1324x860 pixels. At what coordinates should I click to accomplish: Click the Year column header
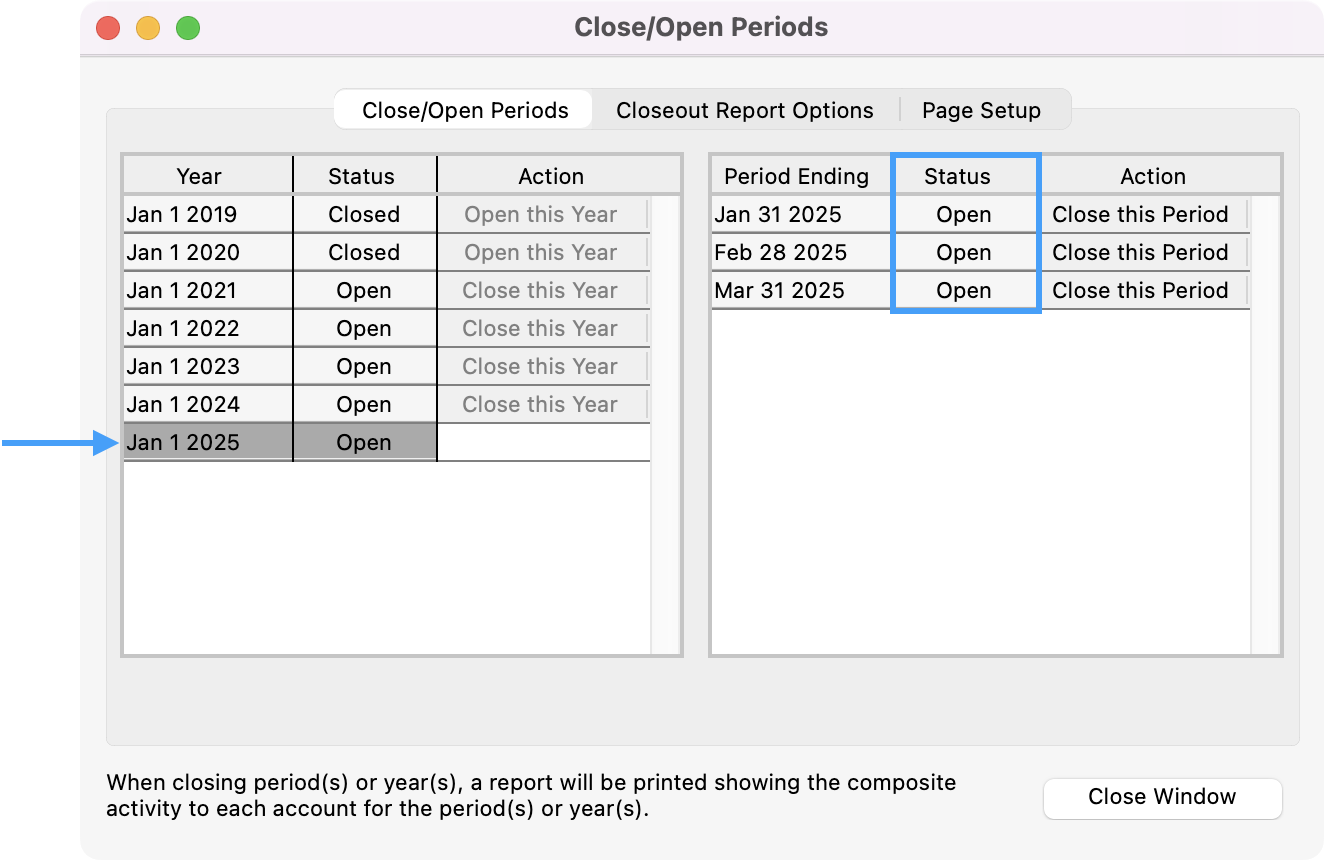pyautogui.click(x=199, y=177)
